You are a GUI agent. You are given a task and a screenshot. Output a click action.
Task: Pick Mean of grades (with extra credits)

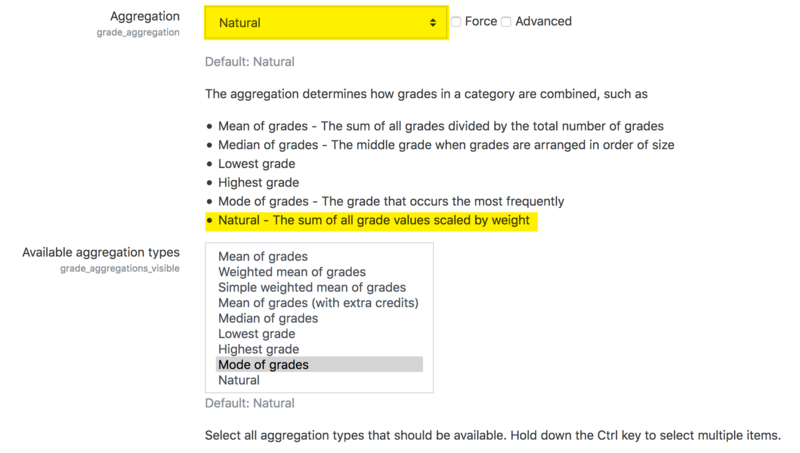[318, 303]
